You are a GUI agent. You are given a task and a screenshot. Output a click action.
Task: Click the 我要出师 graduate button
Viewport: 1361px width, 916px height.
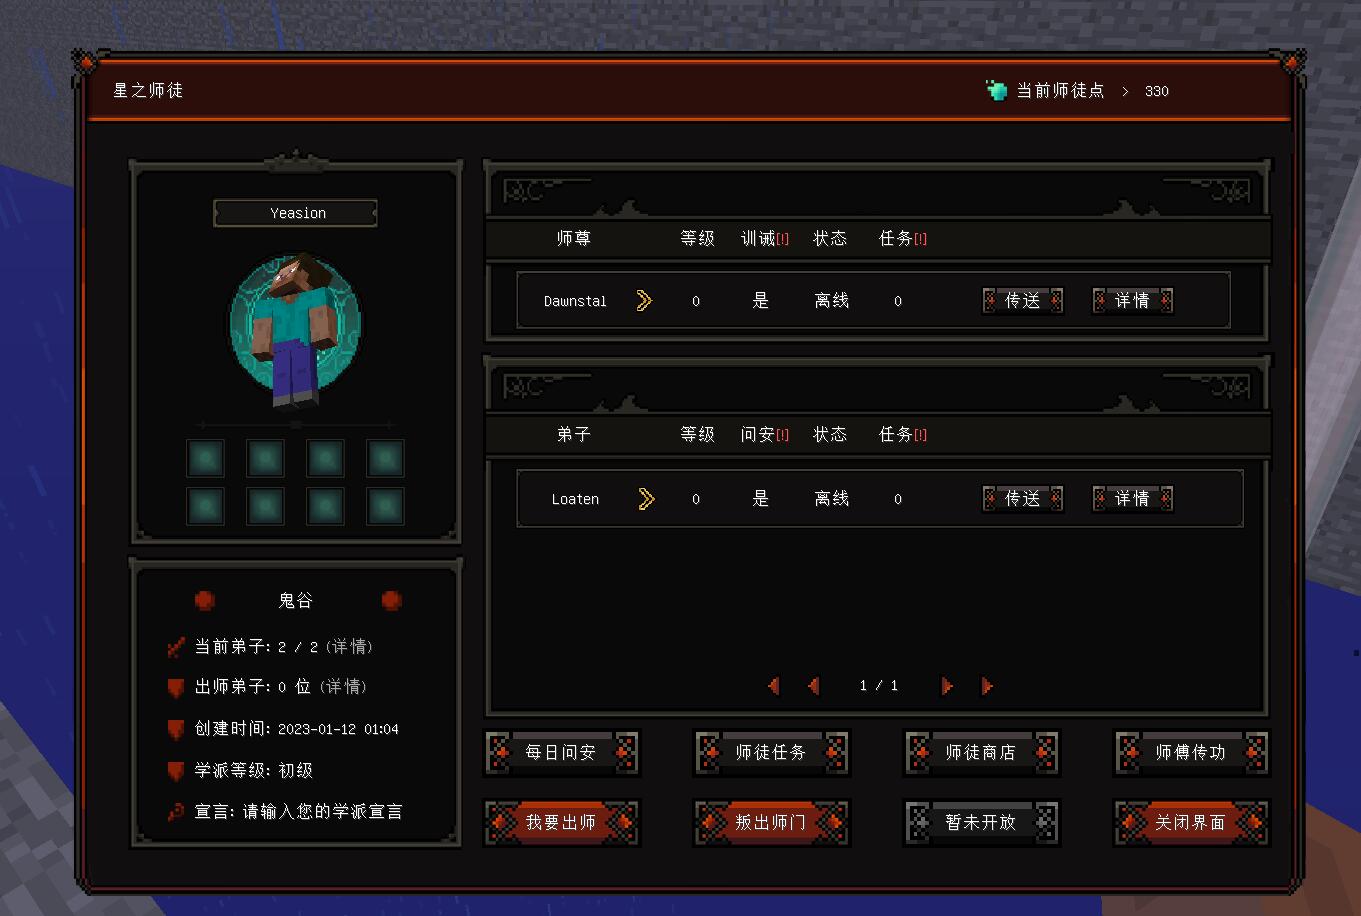point(561,823)
